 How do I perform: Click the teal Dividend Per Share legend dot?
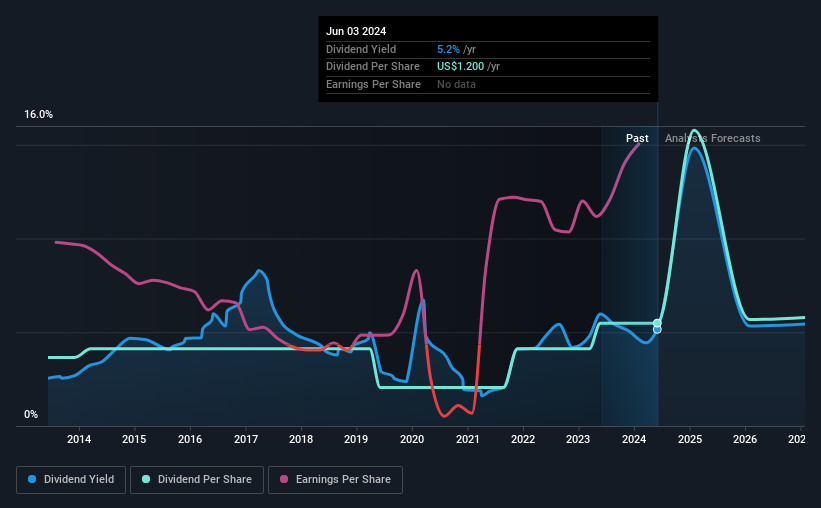pyautogui.click(x=146, y=479)
